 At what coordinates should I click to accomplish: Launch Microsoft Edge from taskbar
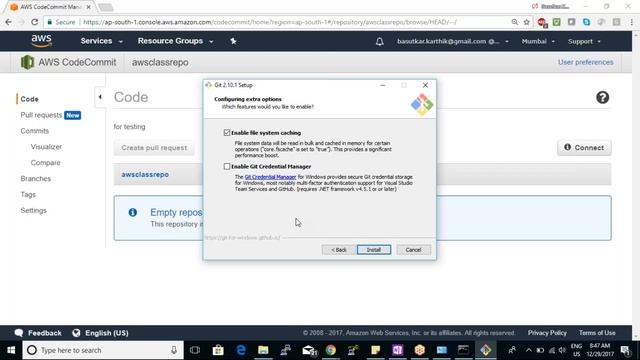click(241, 350)
